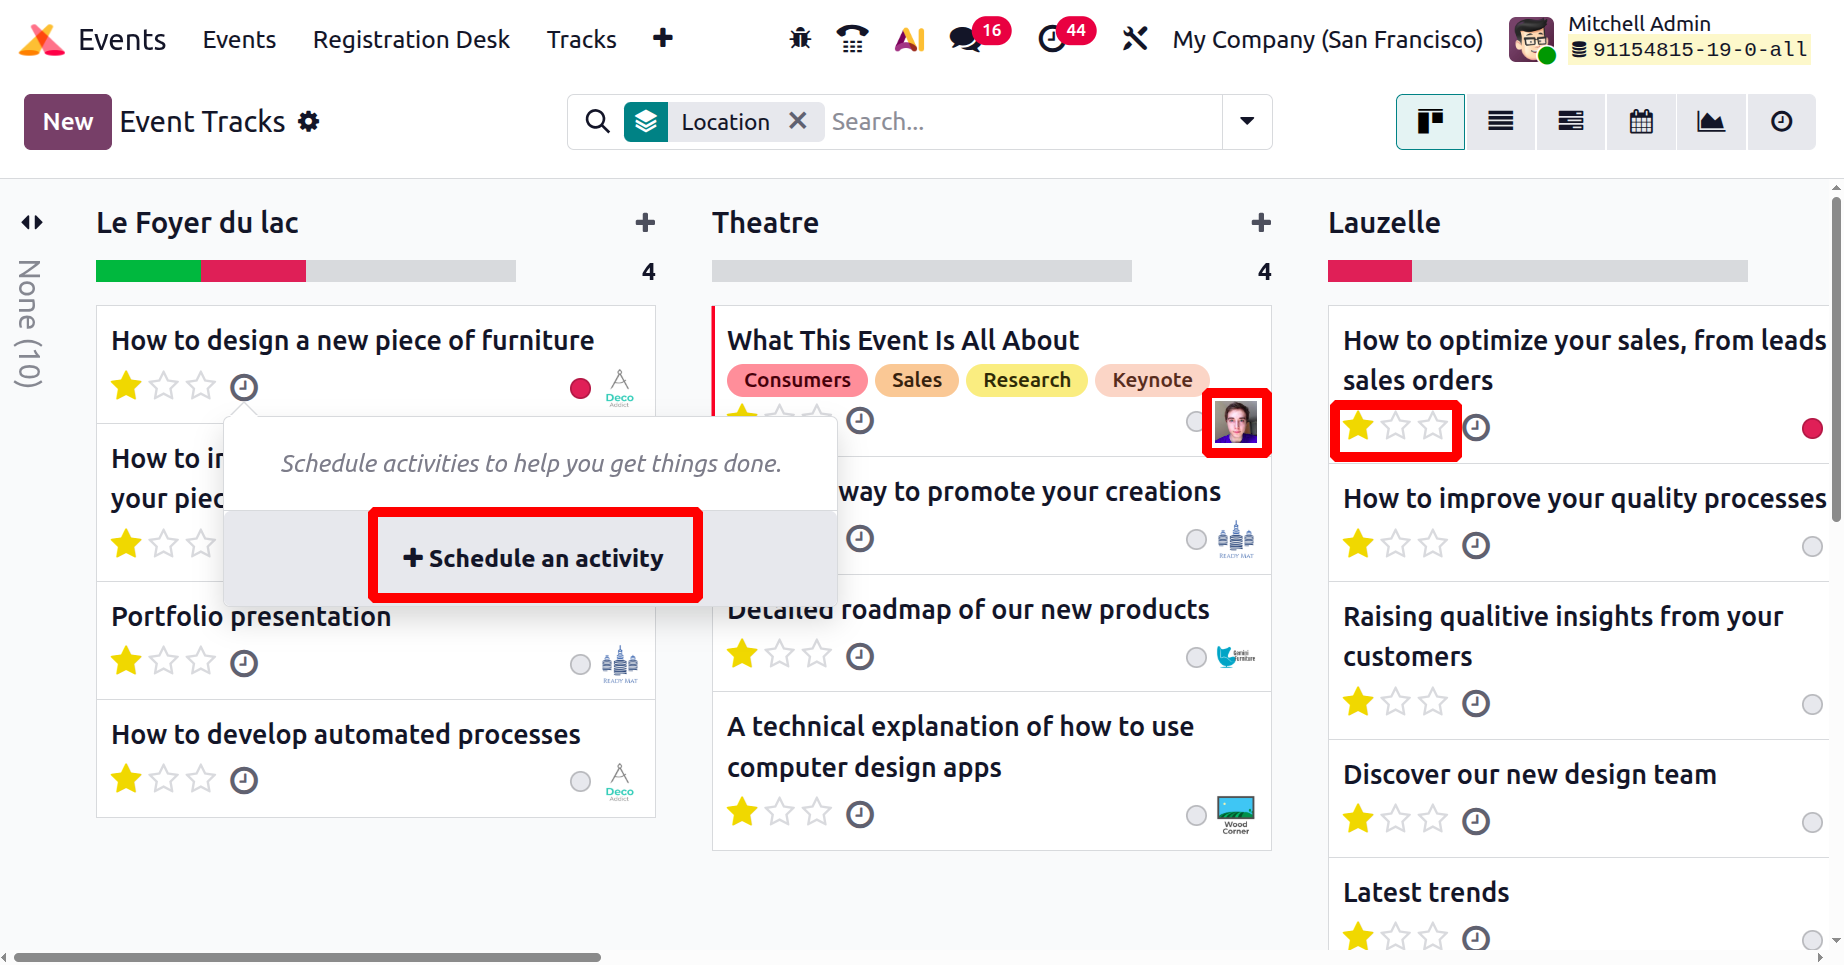Screen dimensions: 1844x965
Task: Open the activities clock icon in navbar
Action: tap(1052, 39)
